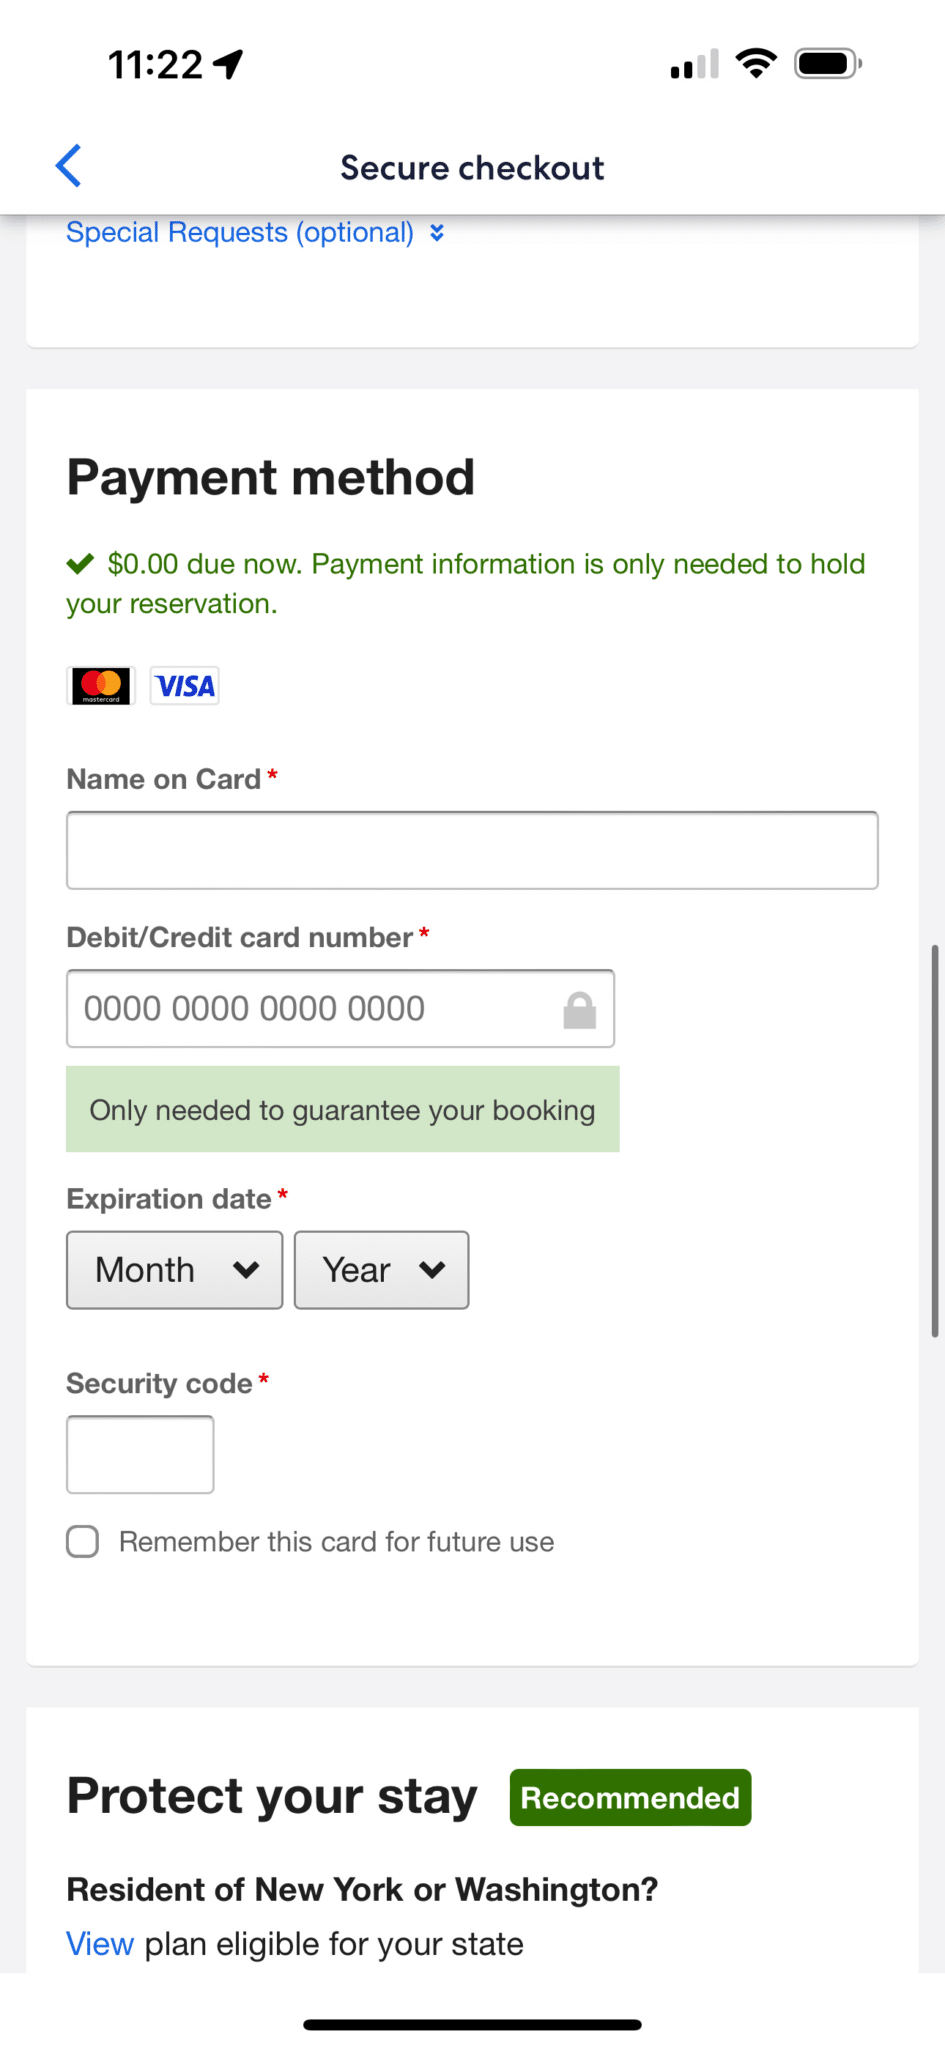Click the battery icon in status bar
Screen dimensions: 945x2048
(x=826, y=63)
